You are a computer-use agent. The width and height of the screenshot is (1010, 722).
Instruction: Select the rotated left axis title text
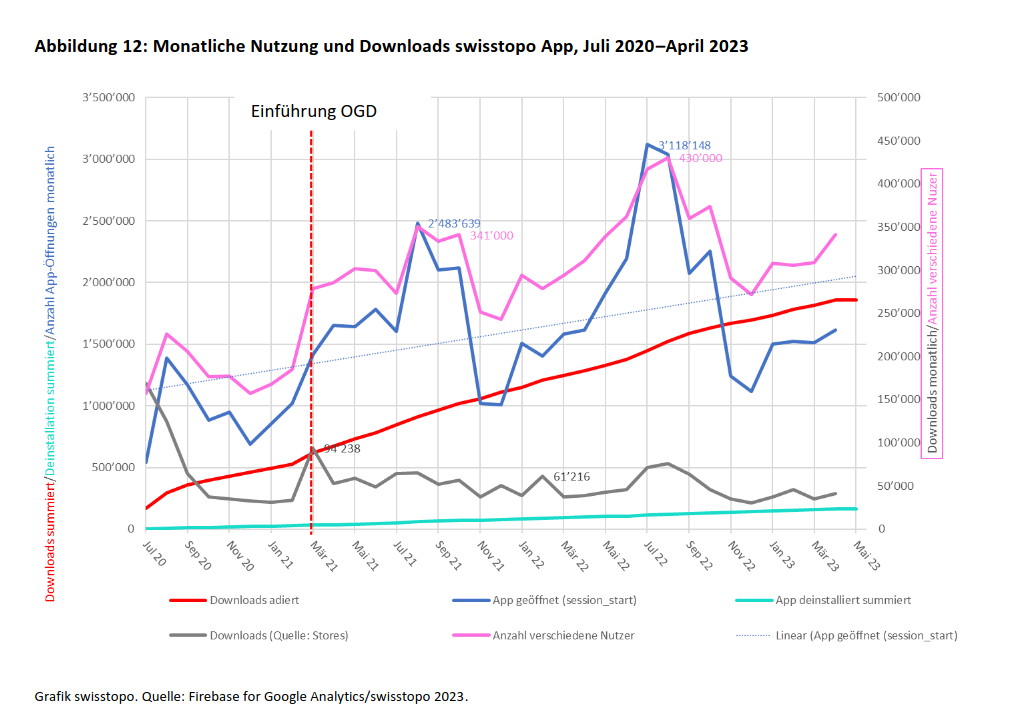[x=50, y=374]
